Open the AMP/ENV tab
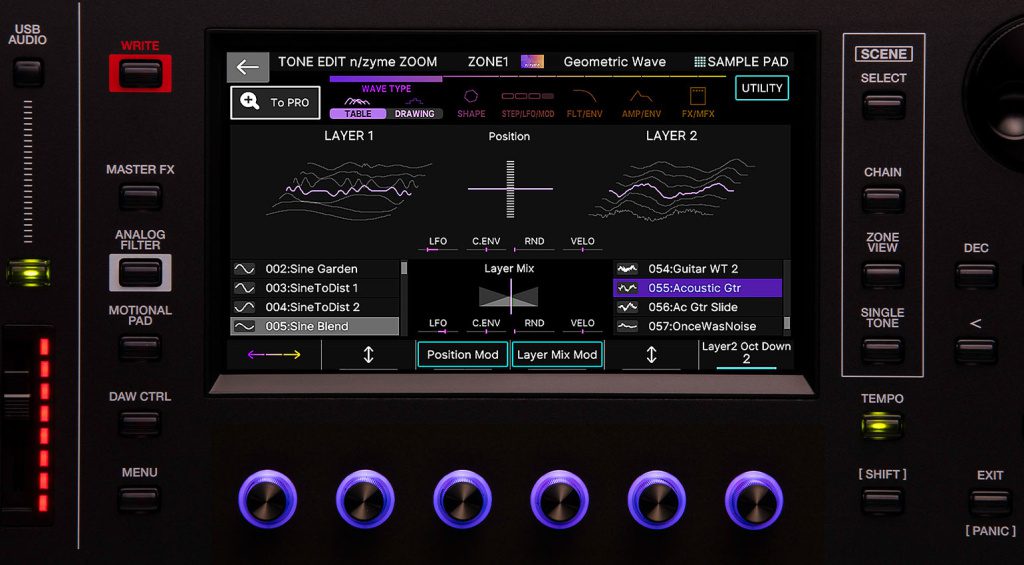The height and width of the screenshot is (565, 1024). [641, 104]
